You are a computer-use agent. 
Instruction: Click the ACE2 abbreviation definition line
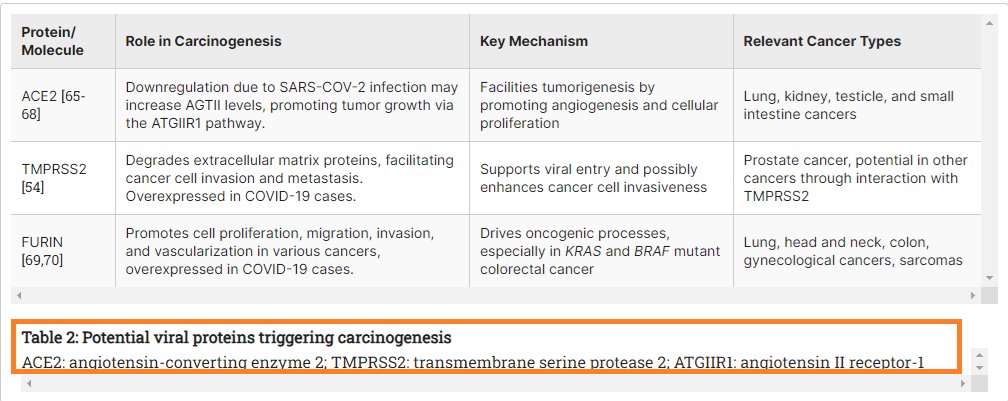point(472,361)
